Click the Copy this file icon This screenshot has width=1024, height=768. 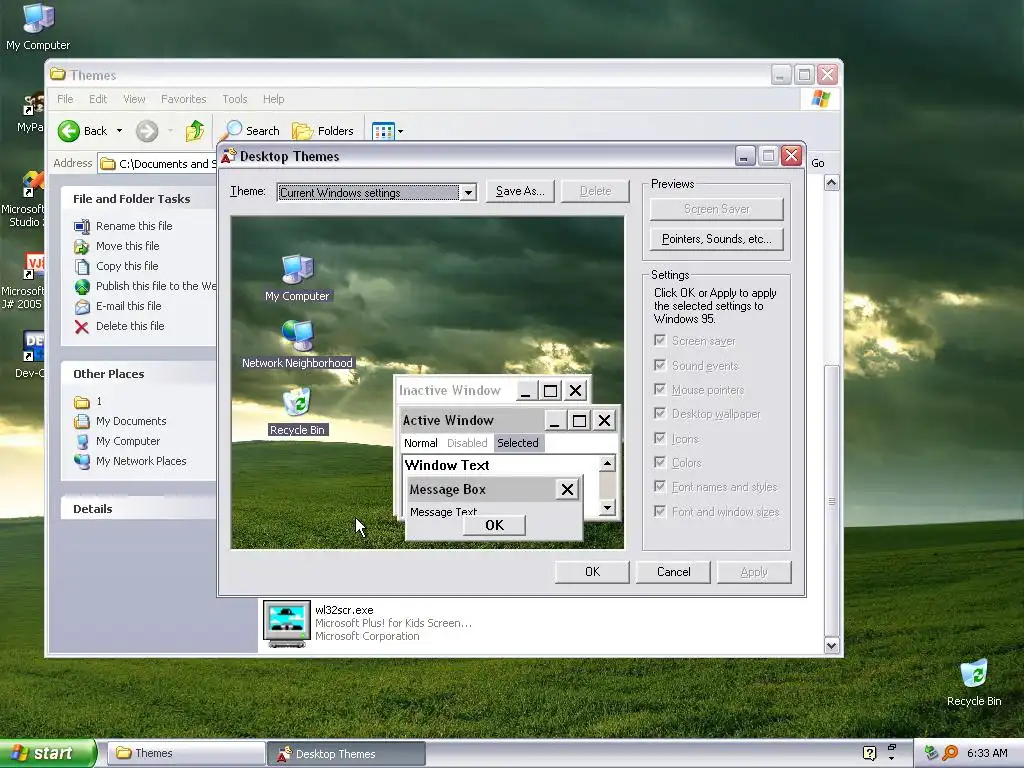pyautogui.click(x=82, y=266)
